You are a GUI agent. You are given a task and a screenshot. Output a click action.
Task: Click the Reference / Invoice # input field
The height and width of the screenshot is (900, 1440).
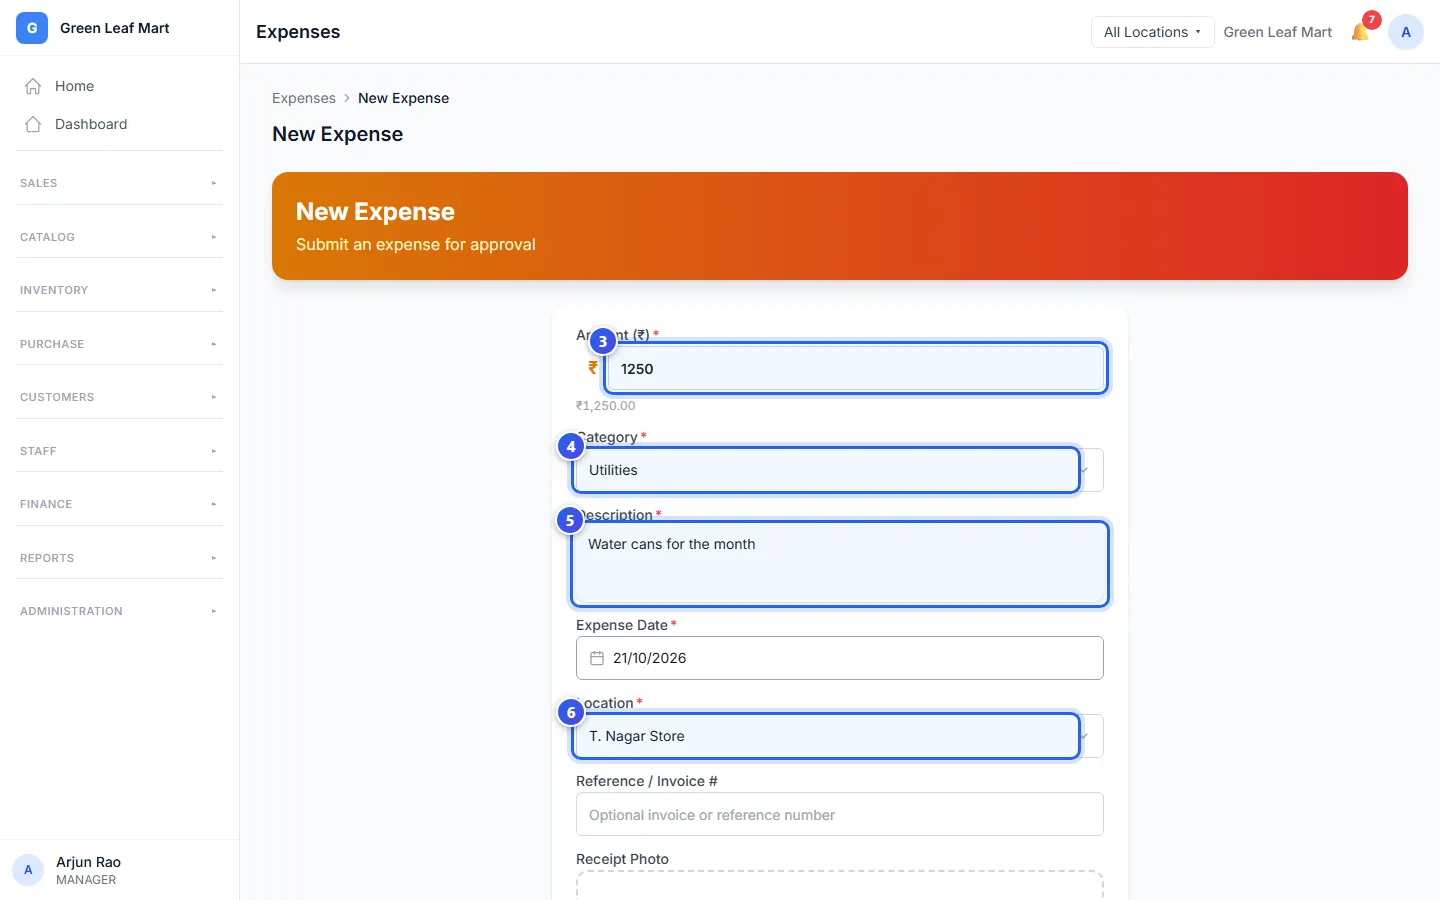tap(840, 814)
